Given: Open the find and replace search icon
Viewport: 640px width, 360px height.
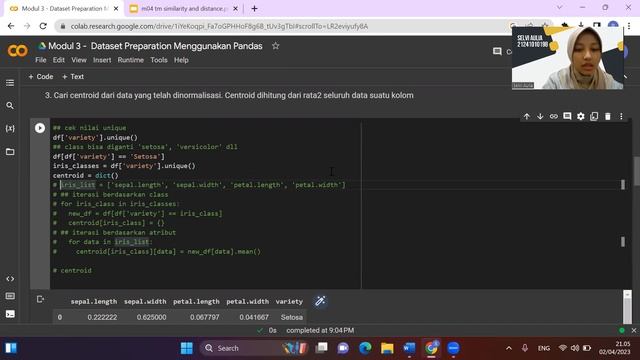Looking at the screenshot, I should click(x=10, y=106).
